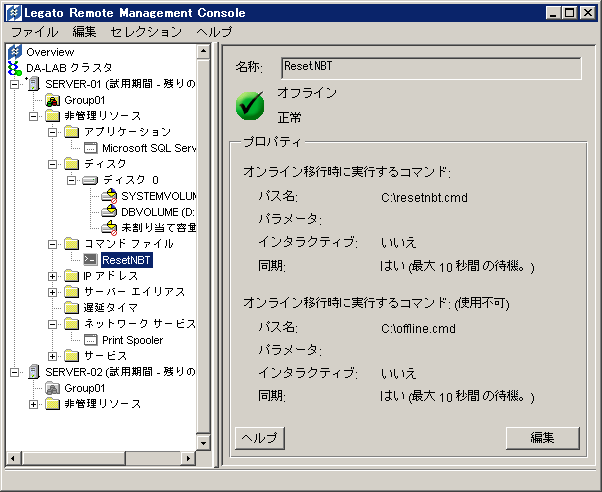Click the 名称 field showing ResetNBT
The height and width of the screenshot is (492, 602).
point(431,68)
